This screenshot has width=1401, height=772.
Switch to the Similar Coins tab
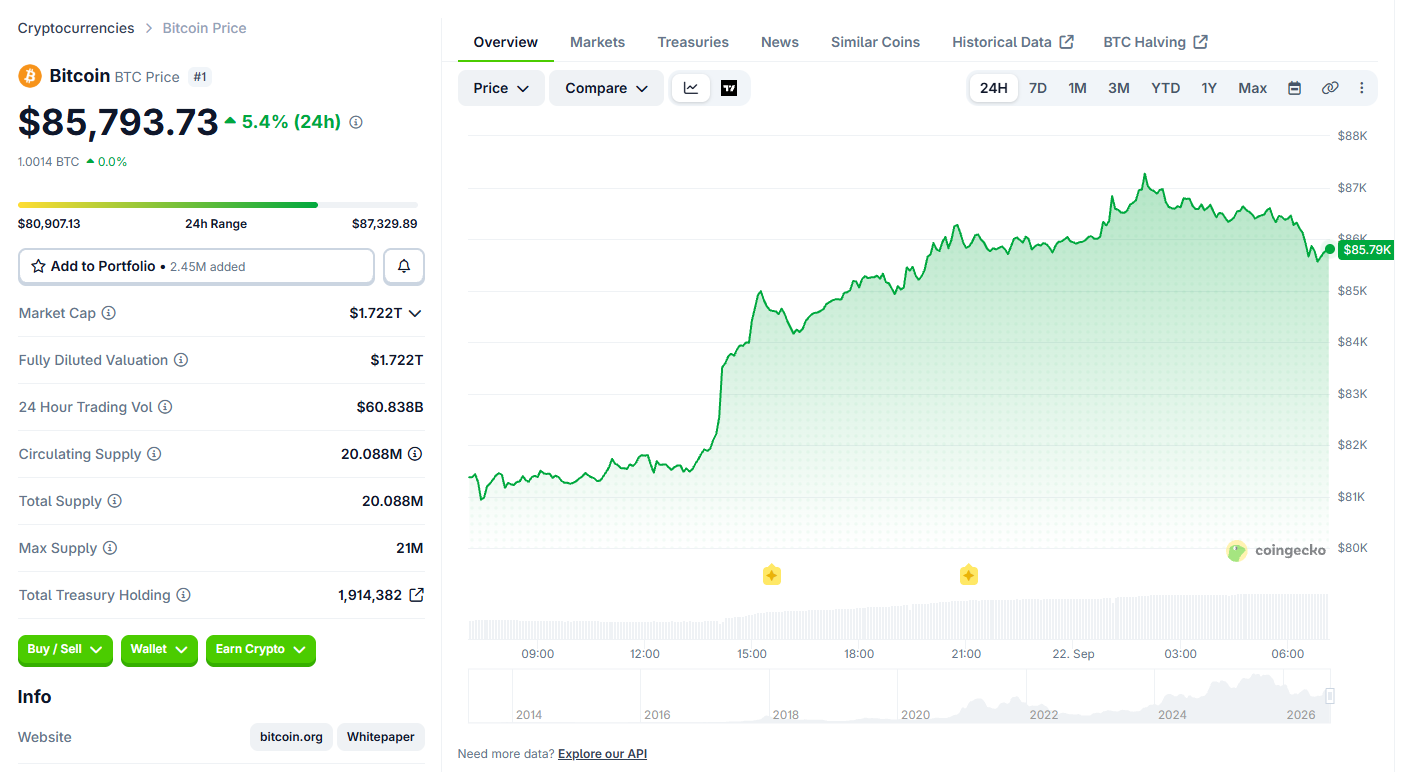pyautogui.click(x=875, y=42)
